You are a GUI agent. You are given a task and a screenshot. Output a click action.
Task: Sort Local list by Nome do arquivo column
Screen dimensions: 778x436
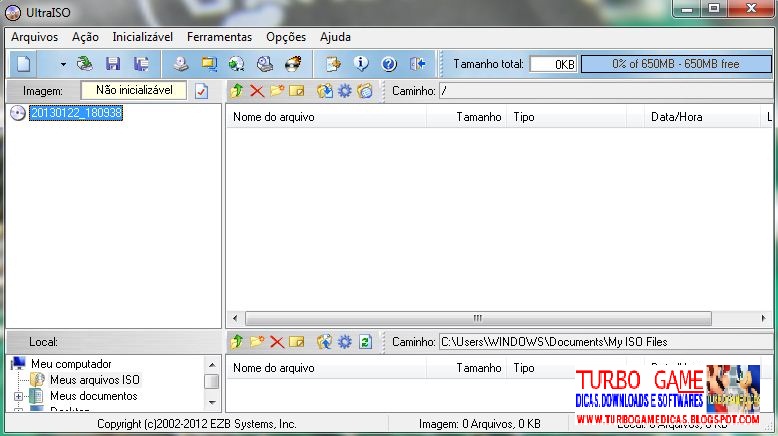(326, 368)
